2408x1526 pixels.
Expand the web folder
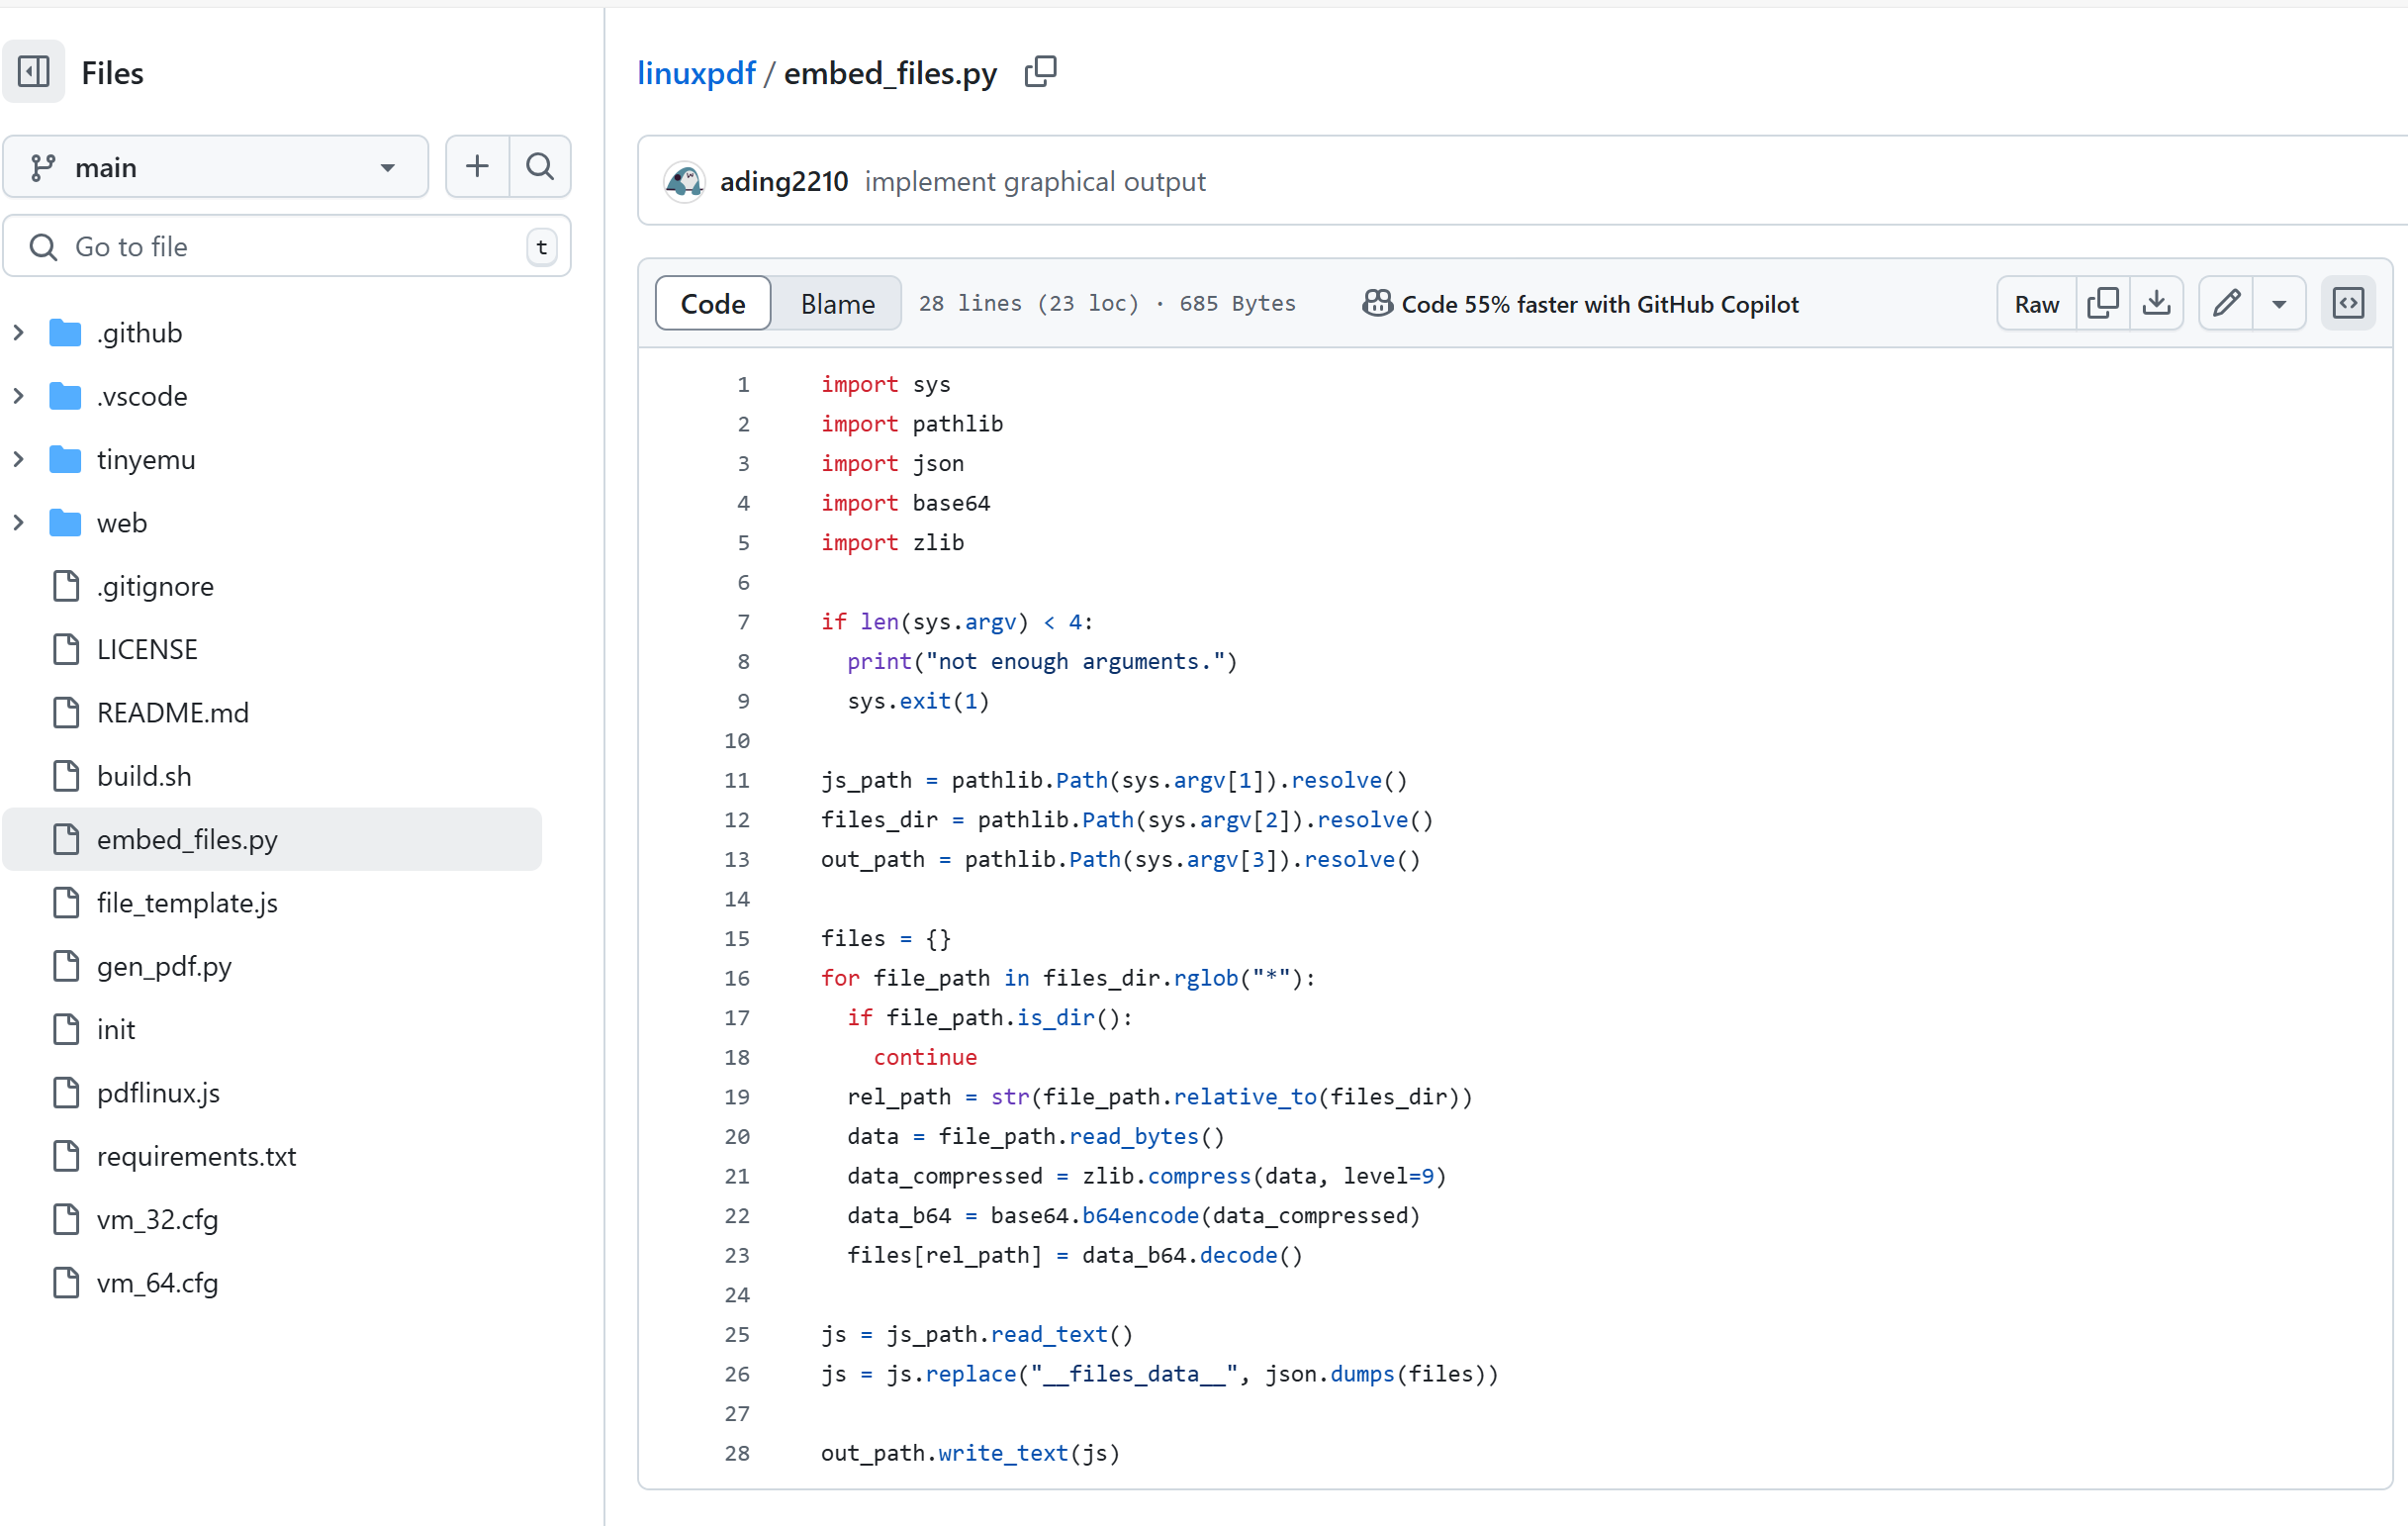[19, 523]
